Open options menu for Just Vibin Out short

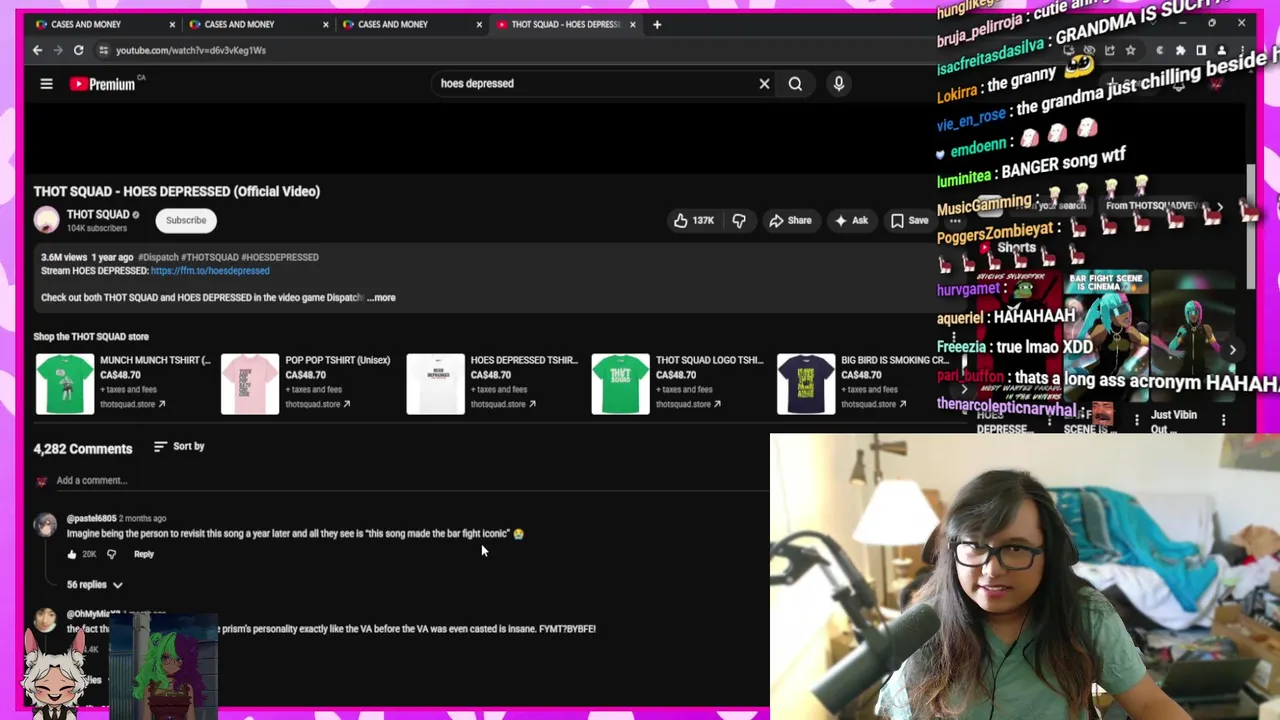pyautogui.click(x=1223, y=420)
